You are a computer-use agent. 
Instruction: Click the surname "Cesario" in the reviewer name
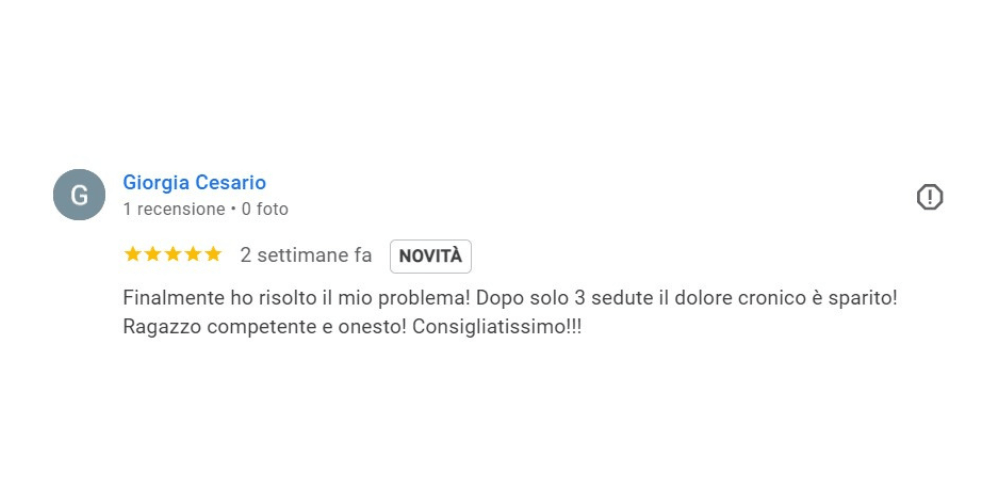point(231,183)
